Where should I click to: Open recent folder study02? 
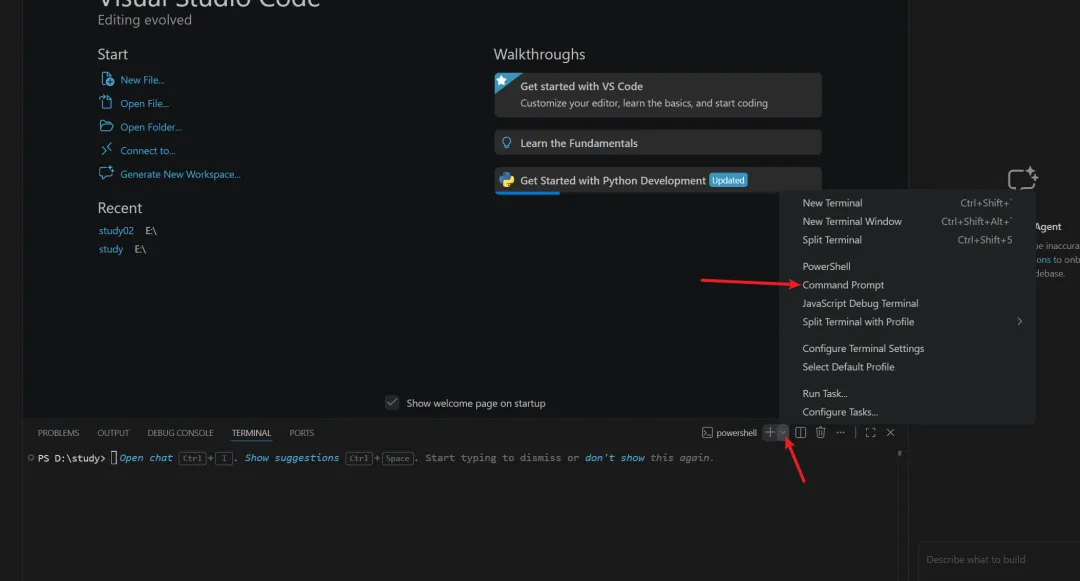pos(116,231)
